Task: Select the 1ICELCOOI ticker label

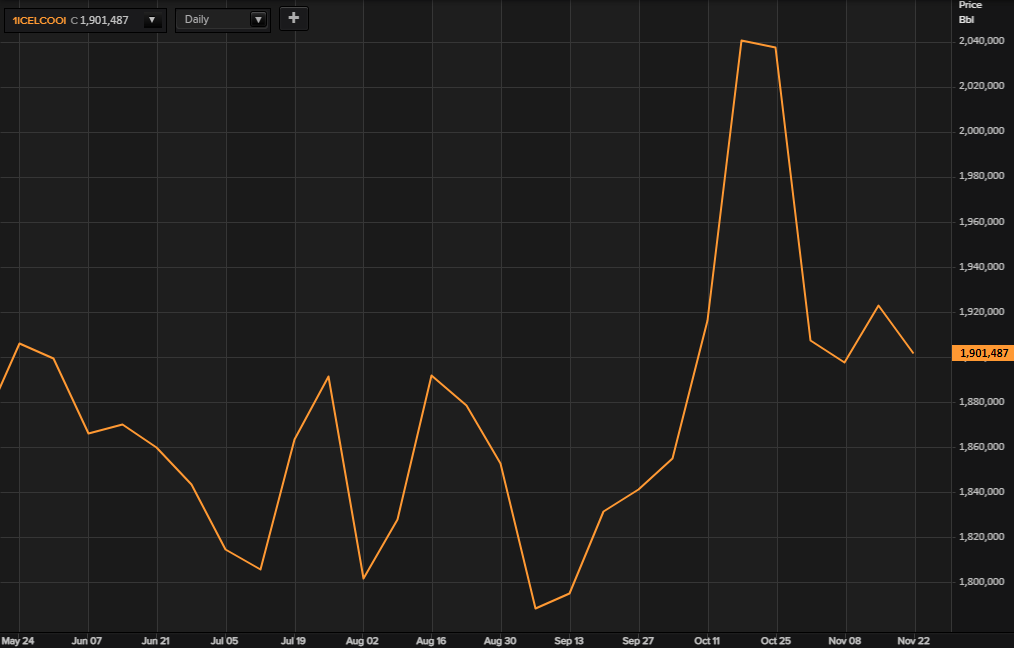Action: click(x=39, y=21)
